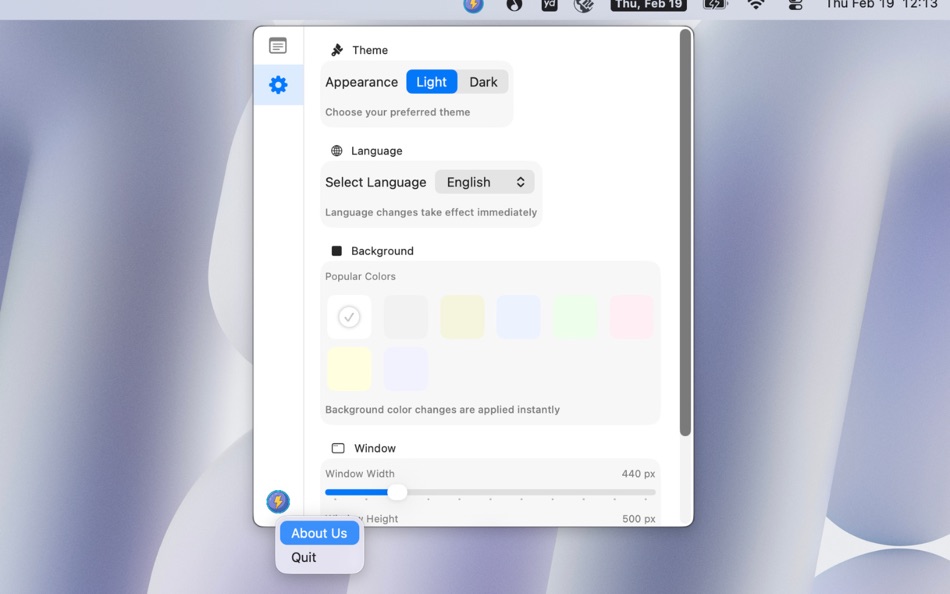Image resolution: width=950 pixels, height=594 pixels.
Task: Select the Light appearance option
Action: coord(431,81)
